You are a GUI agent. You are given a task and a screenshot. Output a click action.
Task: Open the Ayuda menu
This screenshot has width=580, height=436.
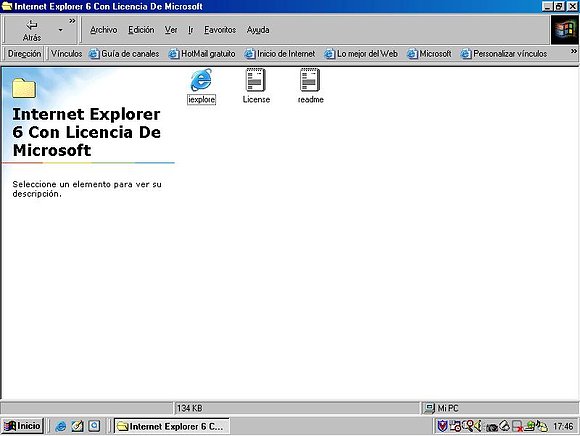tap(258, 30)
